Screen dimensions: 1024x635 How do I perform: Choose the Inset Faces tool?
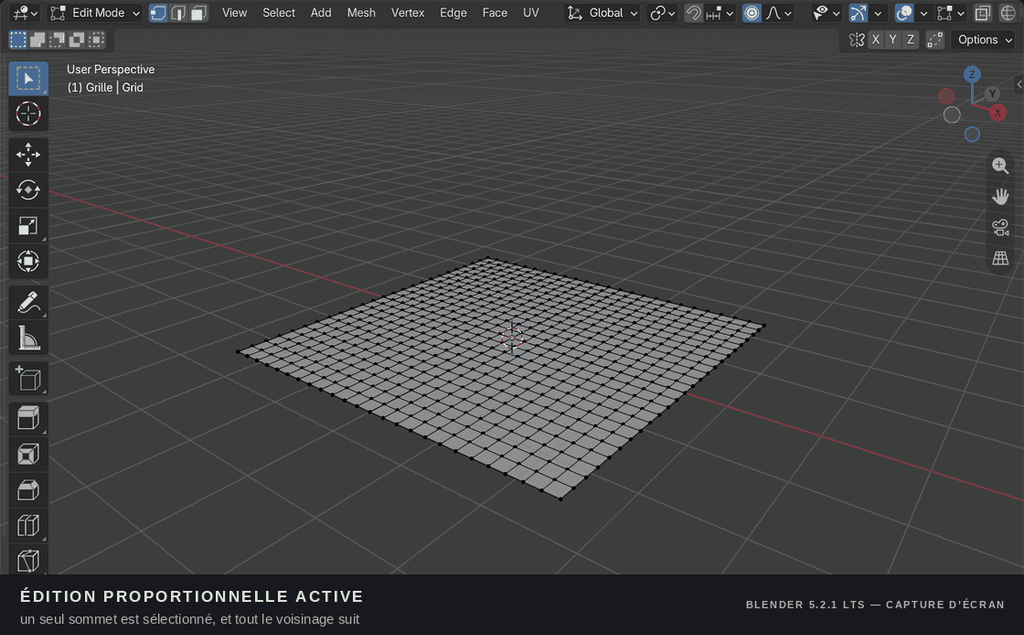click(x=28, y=454)
